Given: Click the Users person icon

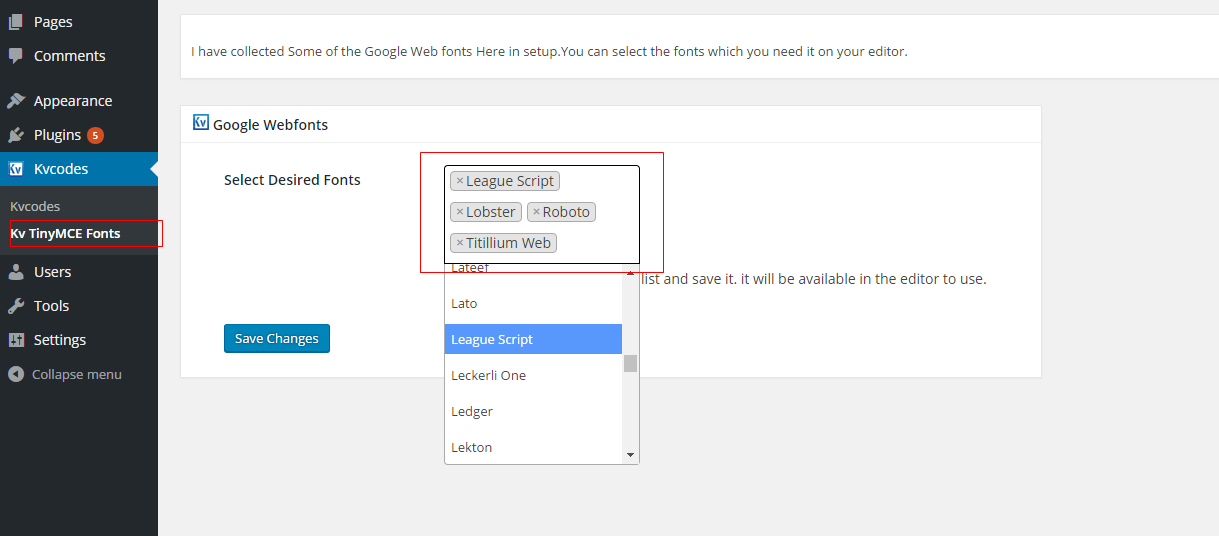Looking at the screenshot, I should coord(16,272).
